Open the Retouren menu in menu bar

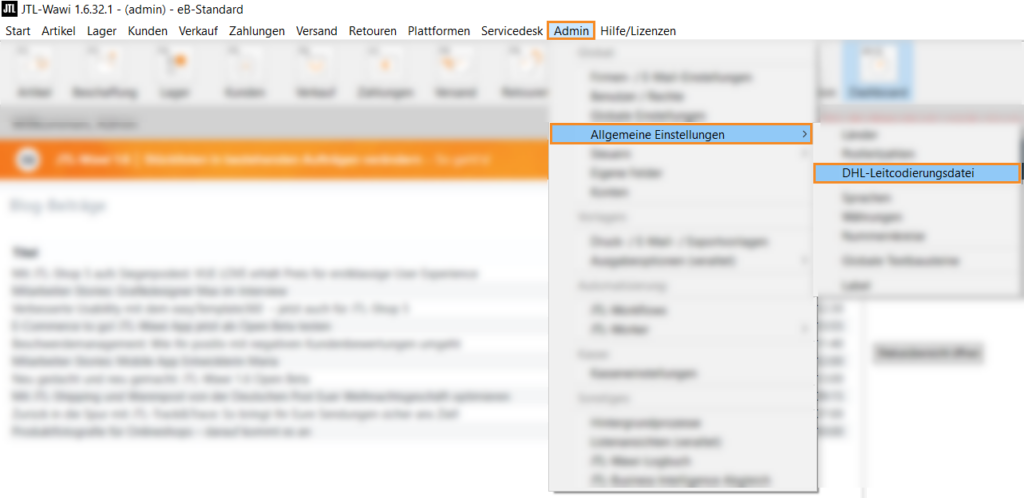(x=372, y=31)
